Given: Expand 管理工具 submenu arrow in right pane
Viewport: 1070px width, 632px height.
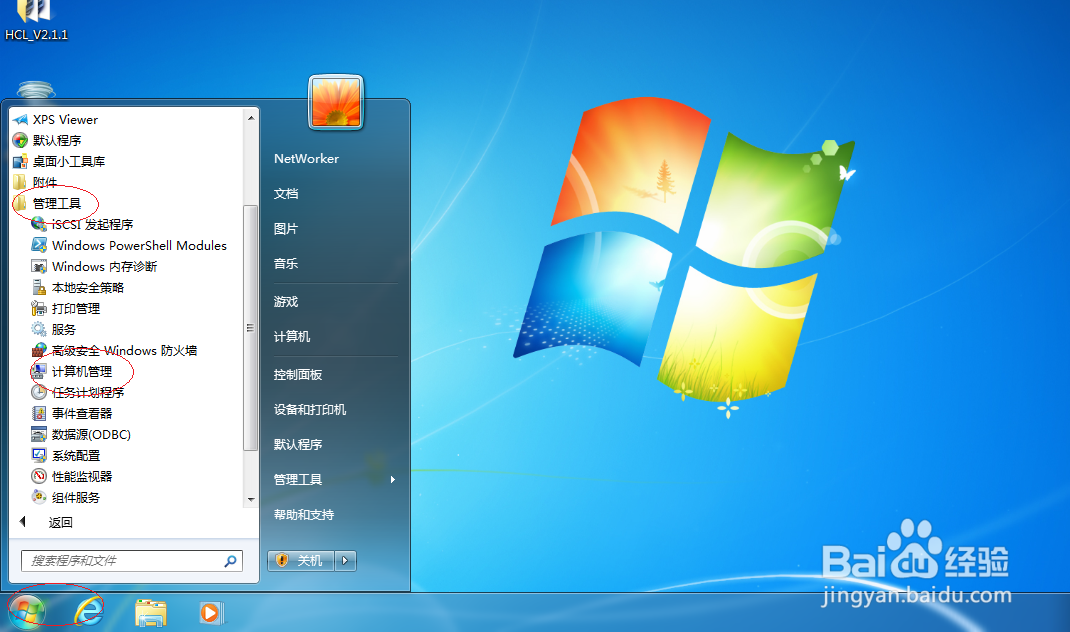Looking at the screenshot, I should coord(392,480).
